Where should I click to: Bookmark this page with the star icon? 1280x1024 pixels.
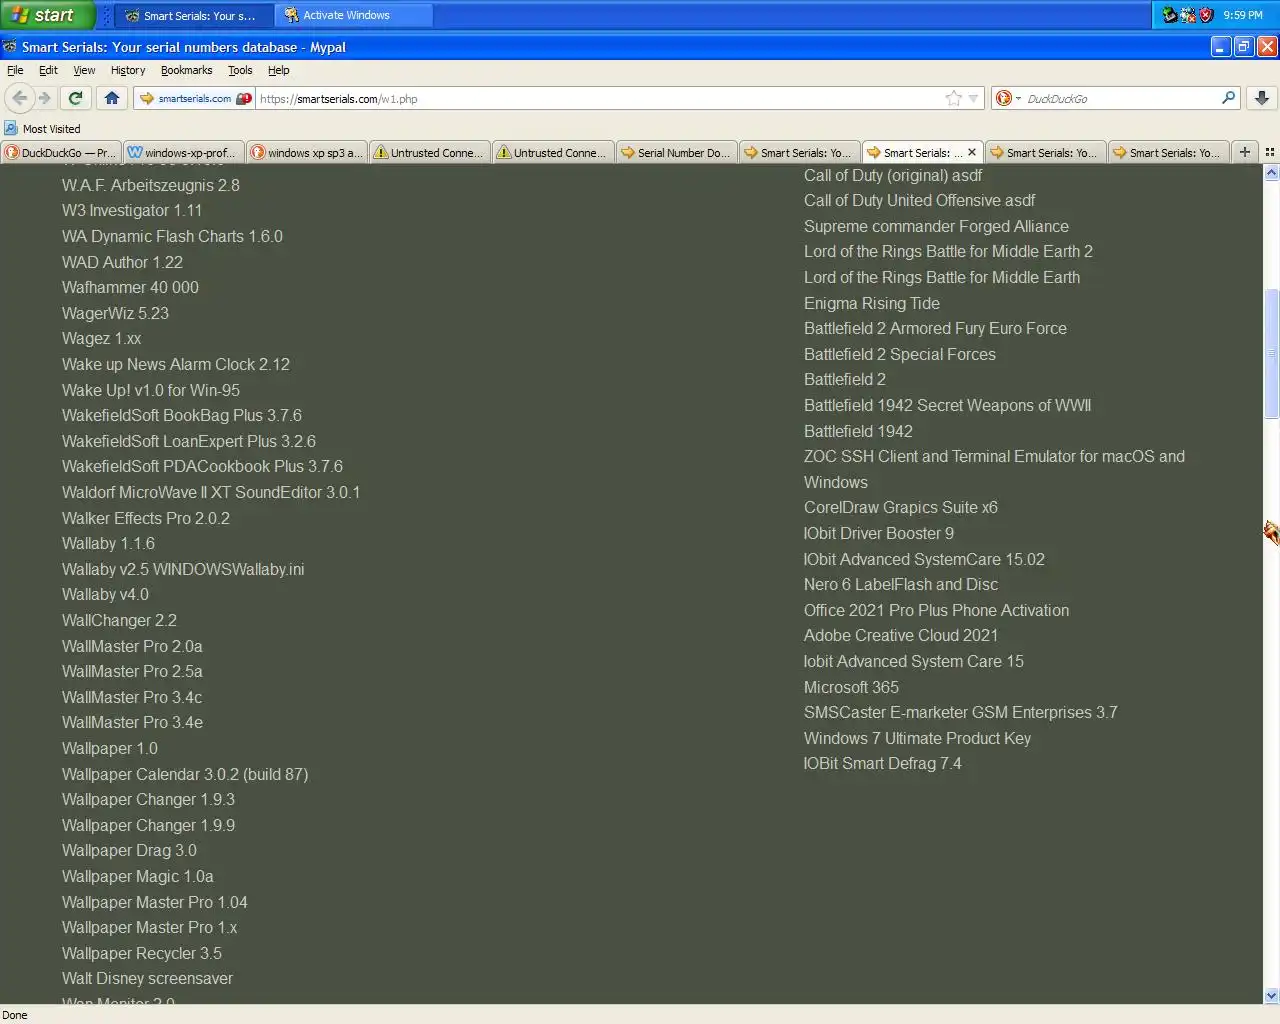coord(954,98)
